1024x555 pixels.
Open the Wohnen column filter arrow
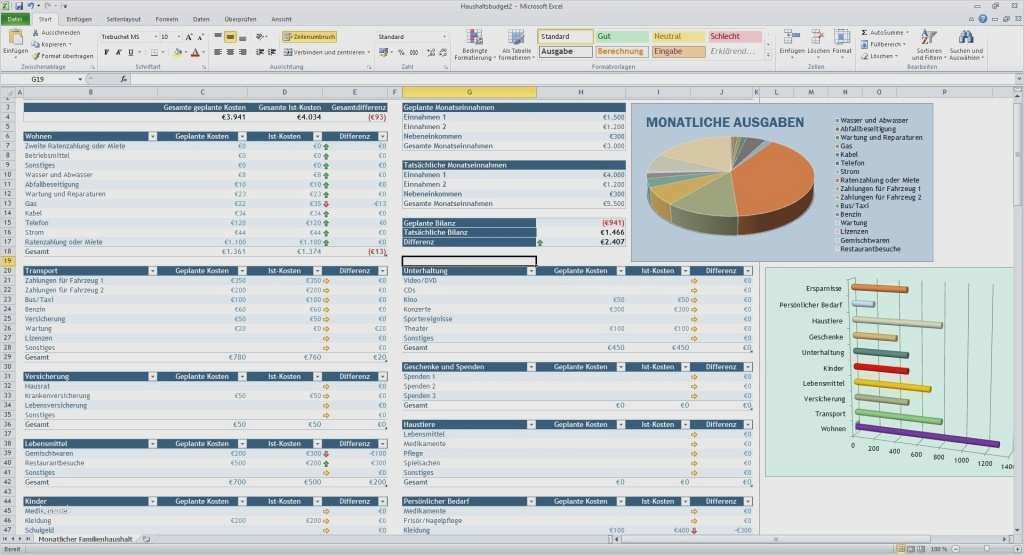tap(152, 136)
